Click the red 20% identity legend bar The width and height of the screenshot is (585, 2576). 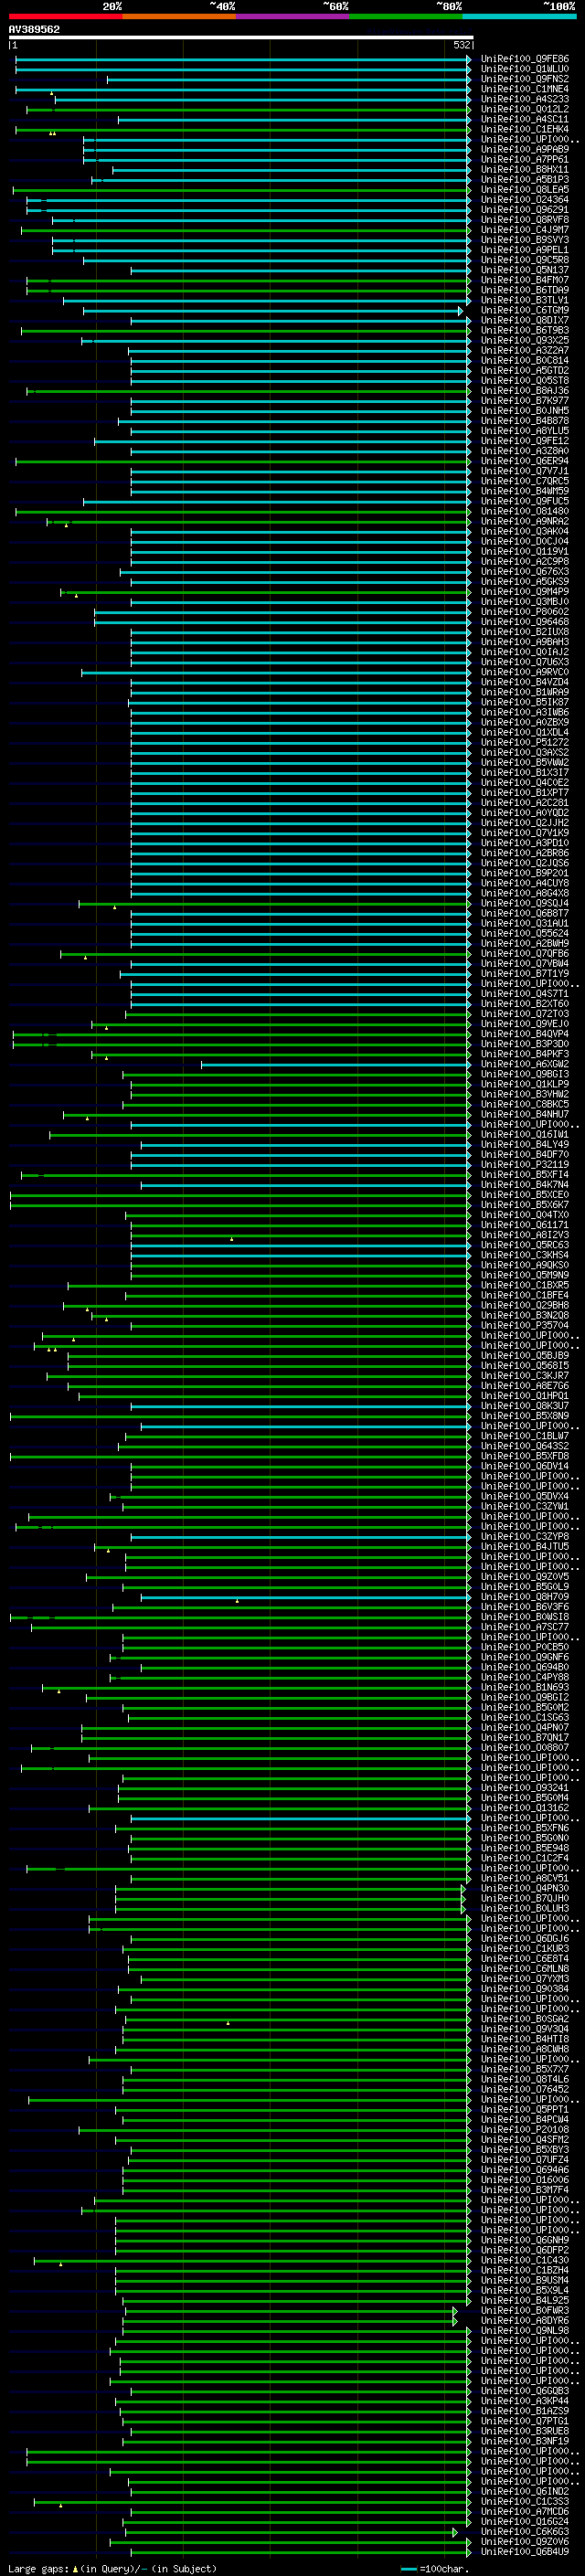(x=65, y=16)
